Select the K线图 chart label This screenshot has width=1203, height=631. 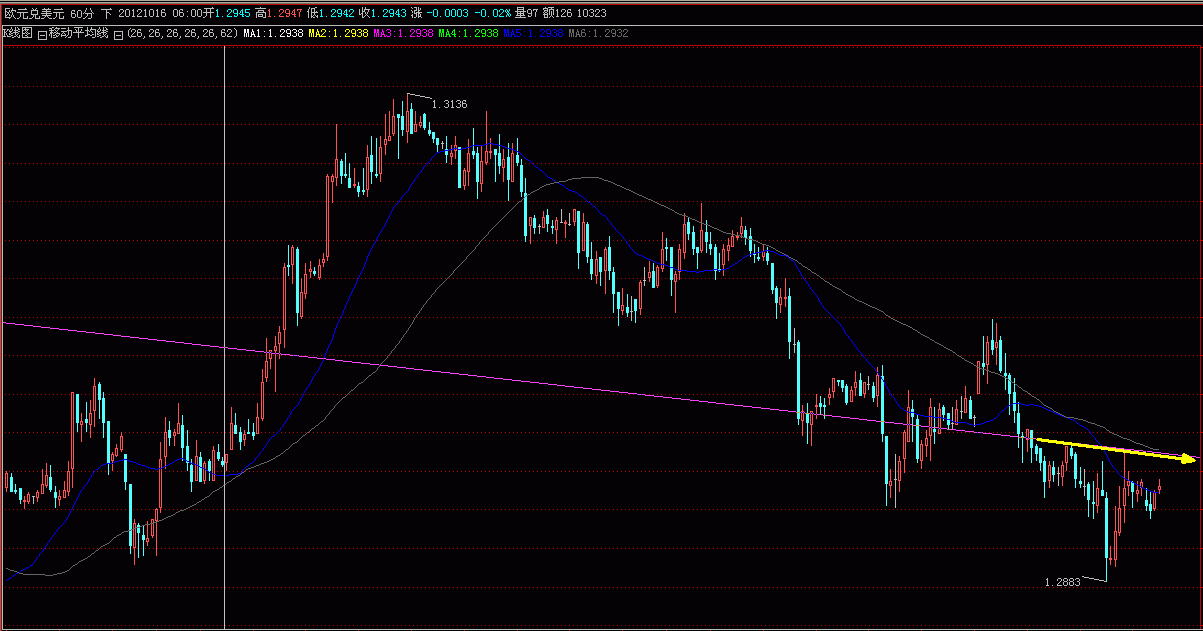tap(18, 33)
